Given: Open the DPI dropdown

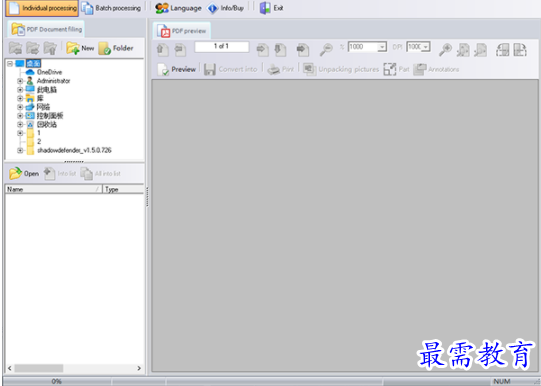Looking at the screenshot, I should click(x=426, y=47).
